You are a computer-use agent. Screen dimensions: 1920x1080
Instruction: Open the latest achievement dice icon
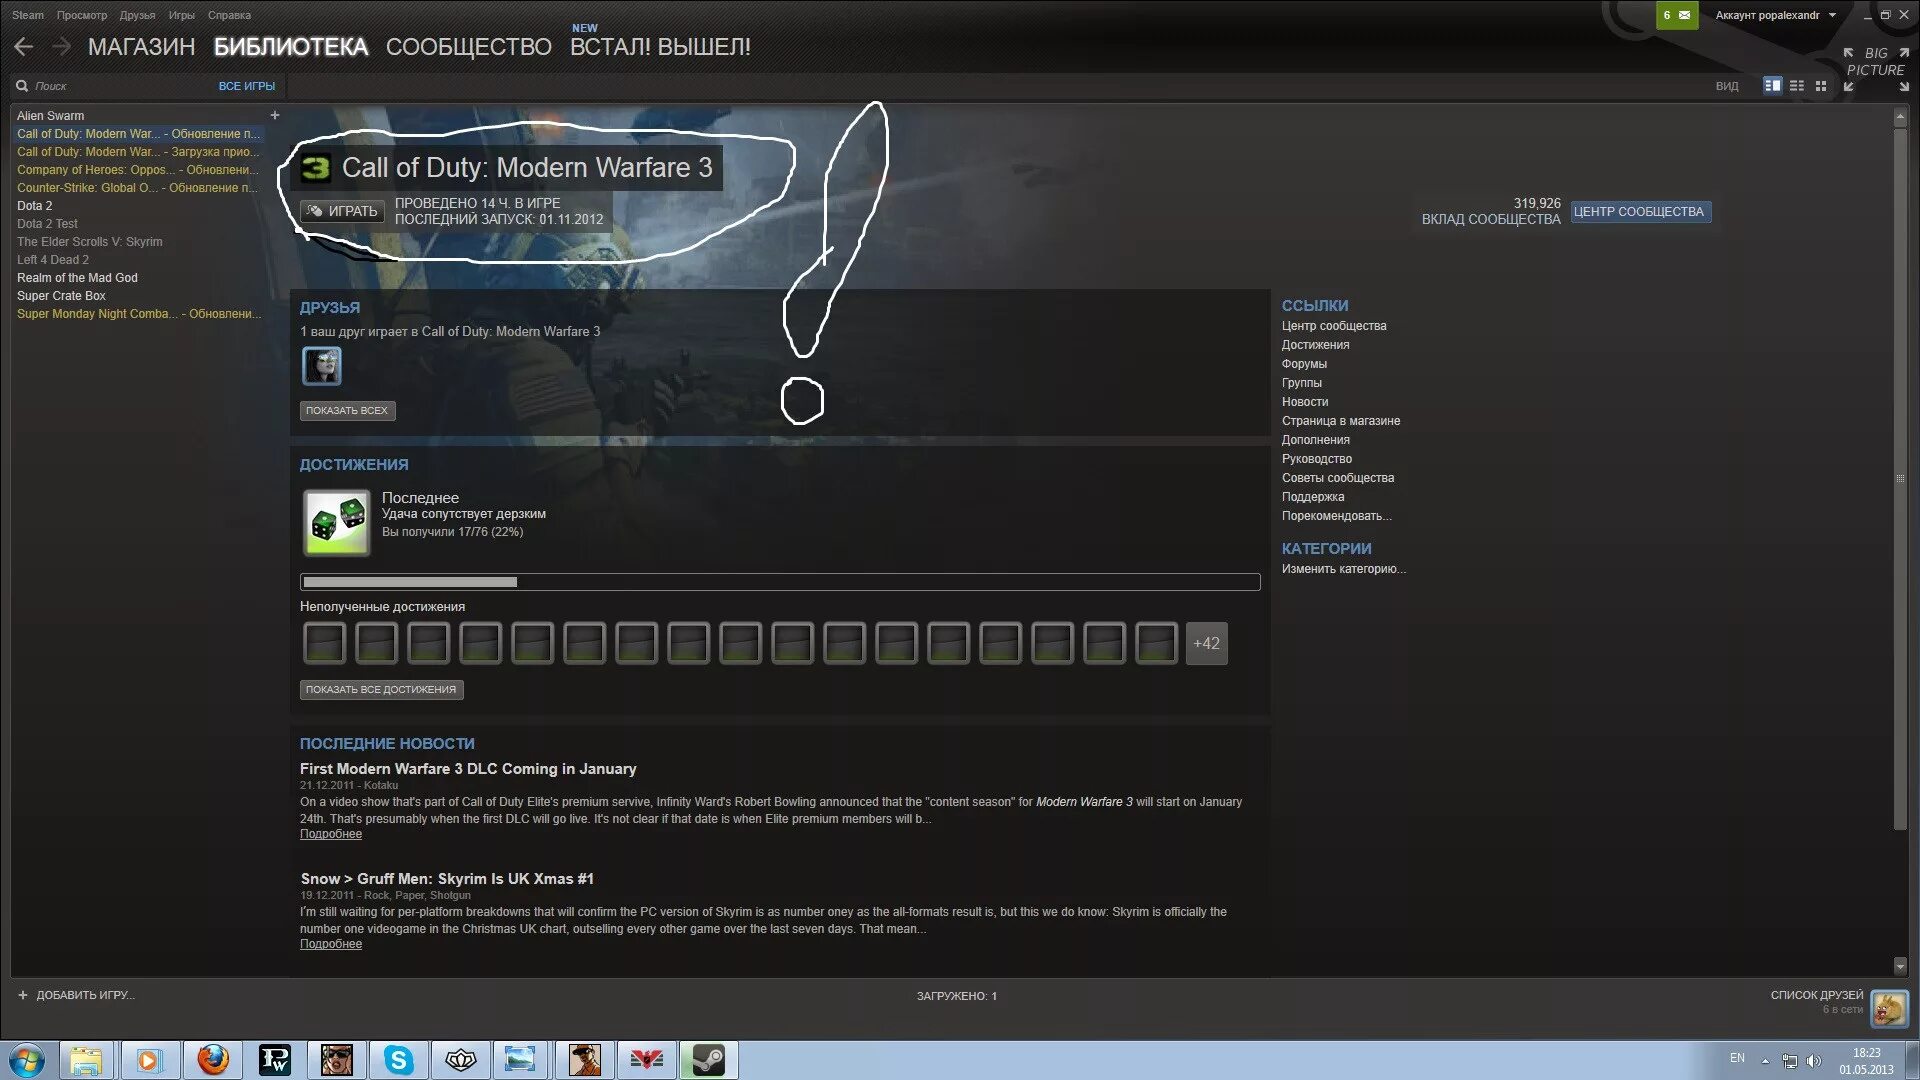coord(337,522)
